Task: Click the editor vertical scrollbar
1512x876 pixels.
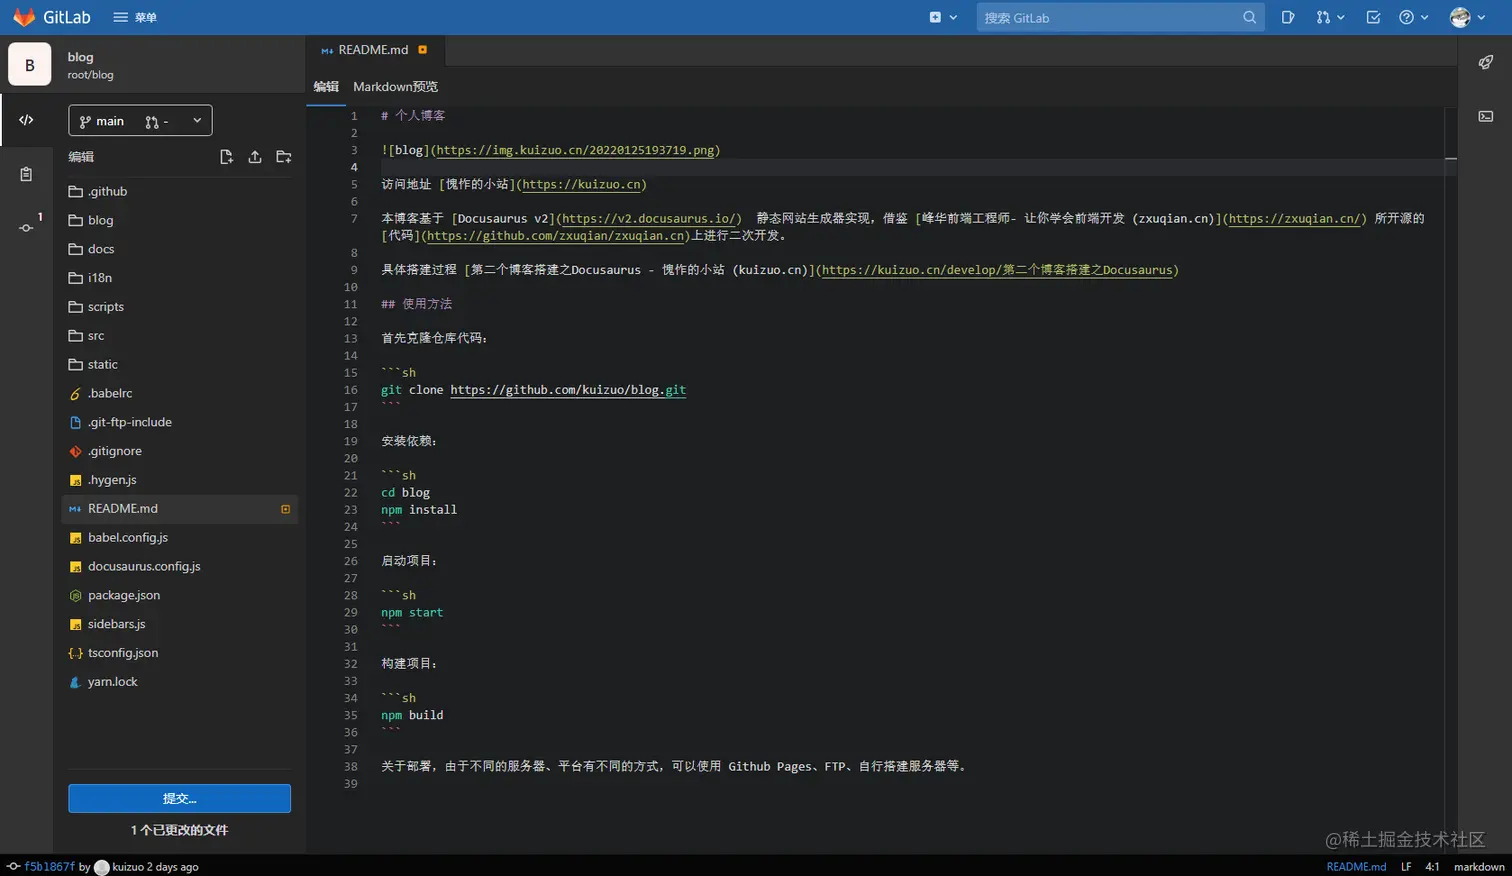Action: 1451,480
